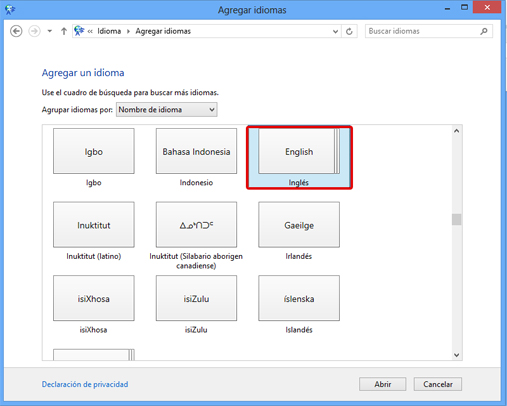Click the vertical scrollbar thumb
Screen dimensions: 507x406
[456, 219]
